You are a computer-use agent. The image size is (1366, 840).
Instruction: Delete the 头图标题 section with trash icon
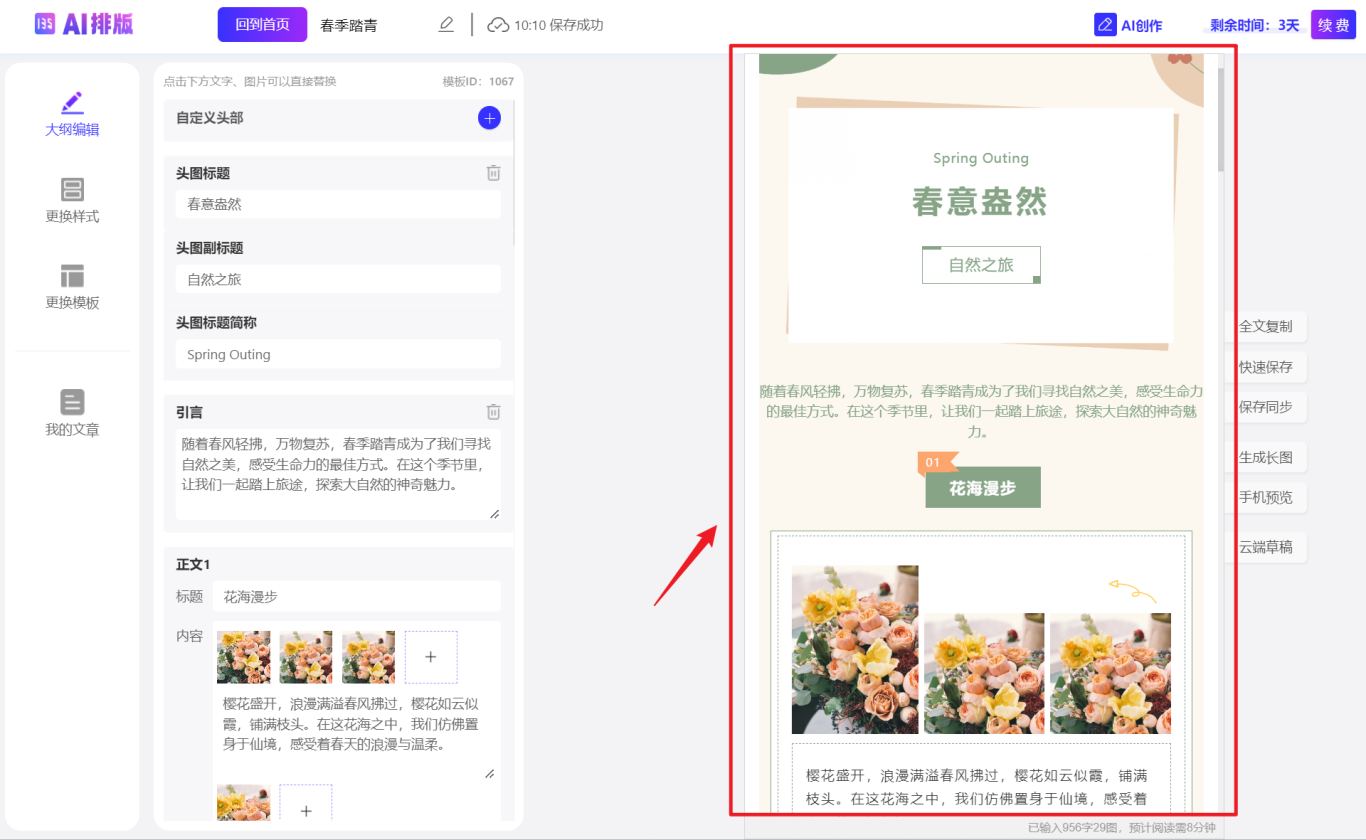pos(493,173)
